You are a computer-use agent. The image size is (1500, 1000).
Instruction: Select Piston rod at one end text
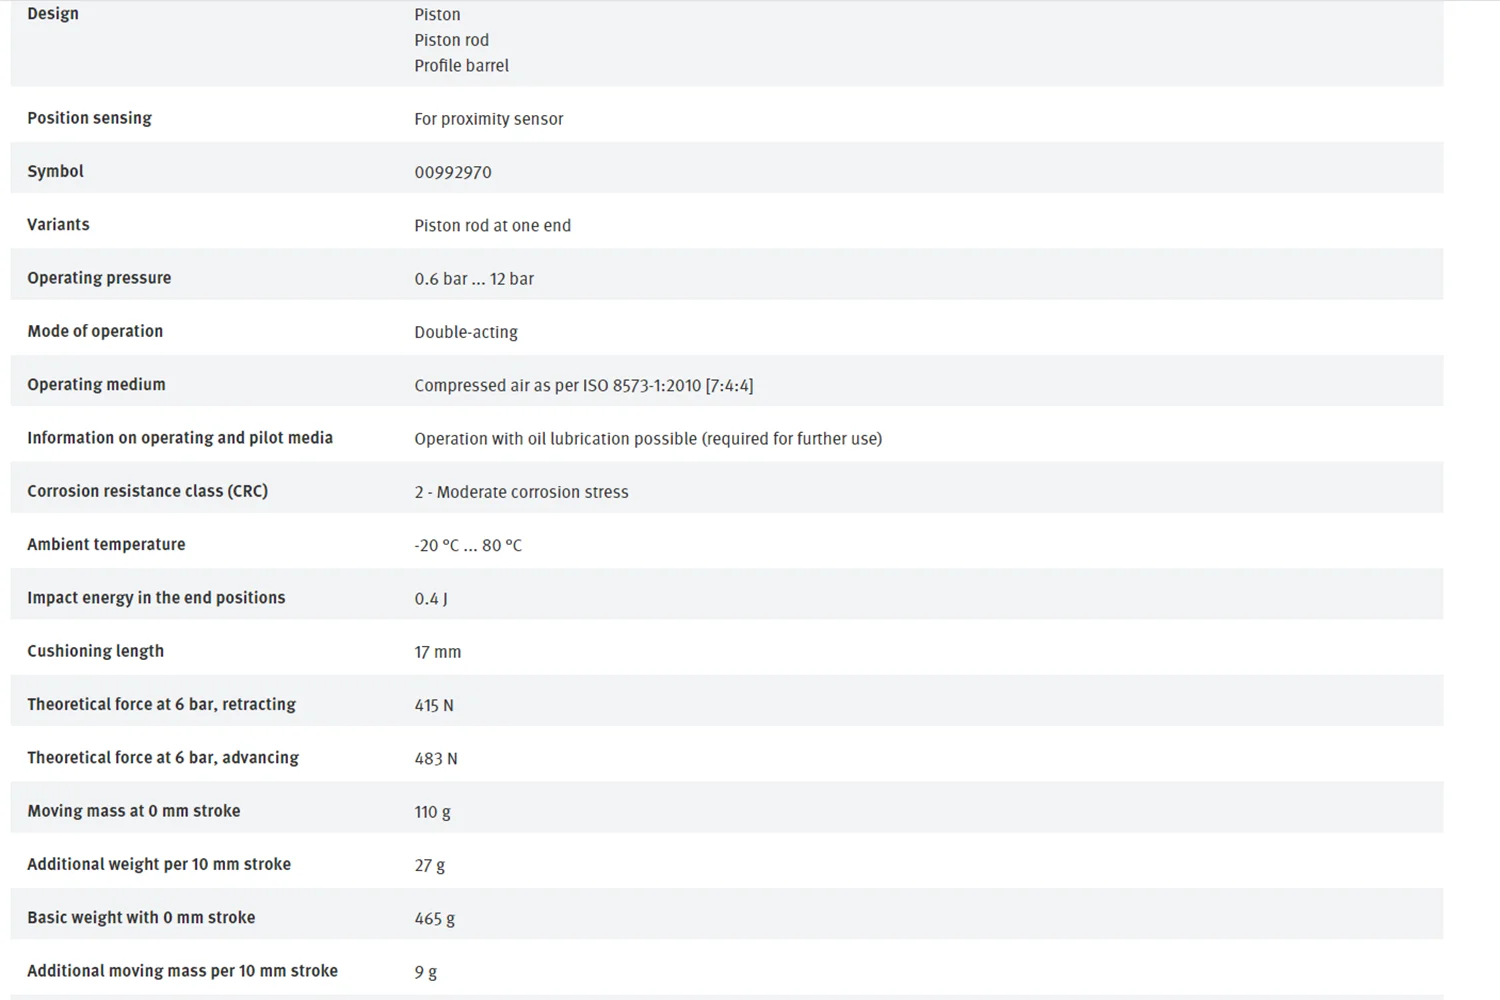click(x=492, y=226)
